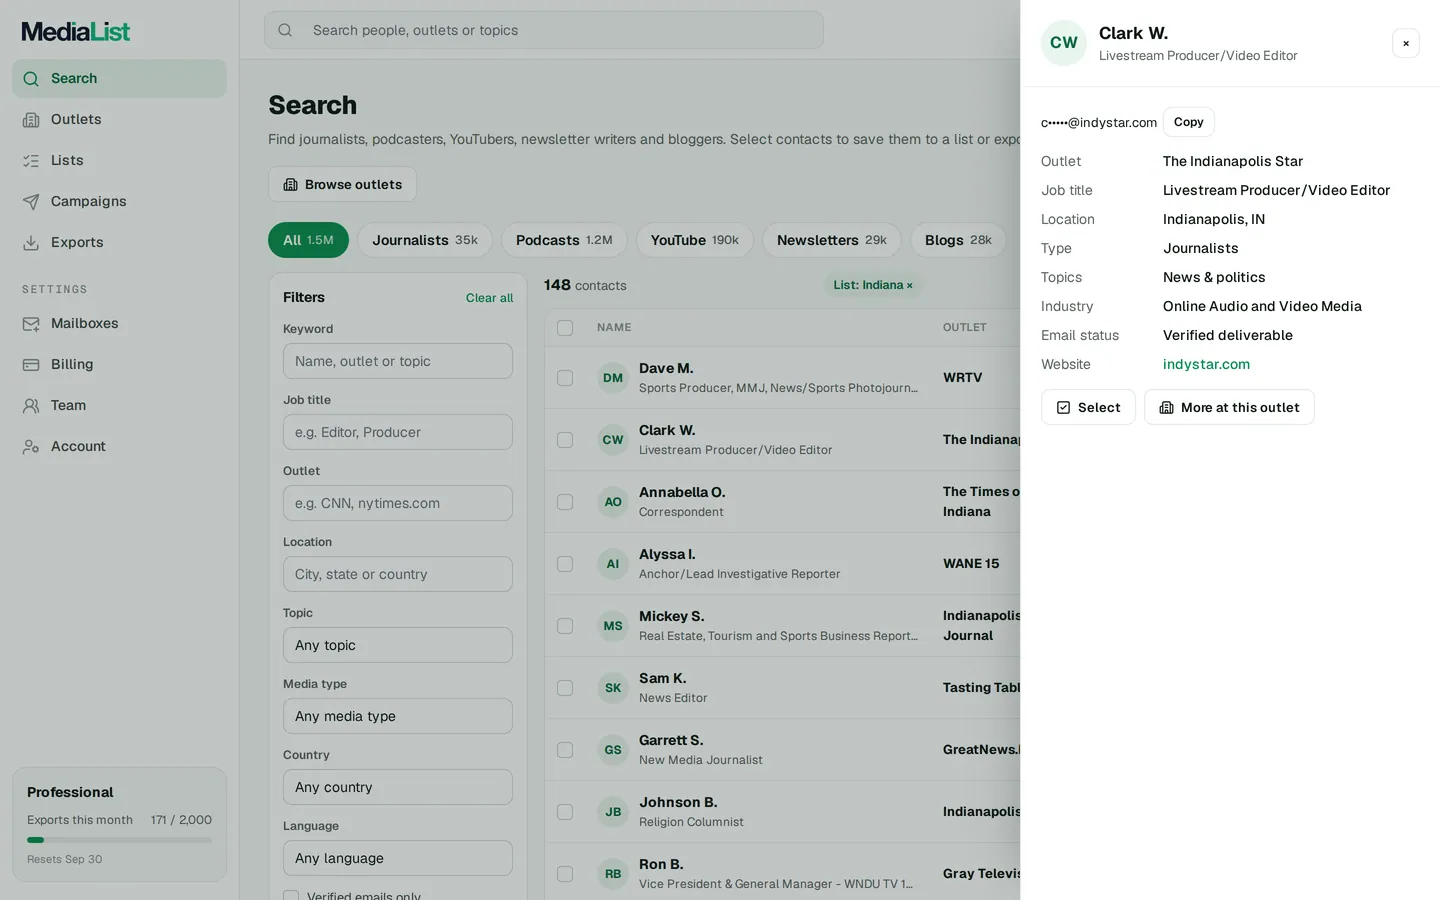Open the Any media type dropdown
Screen dimensions: 1440x900
point(398,716)
